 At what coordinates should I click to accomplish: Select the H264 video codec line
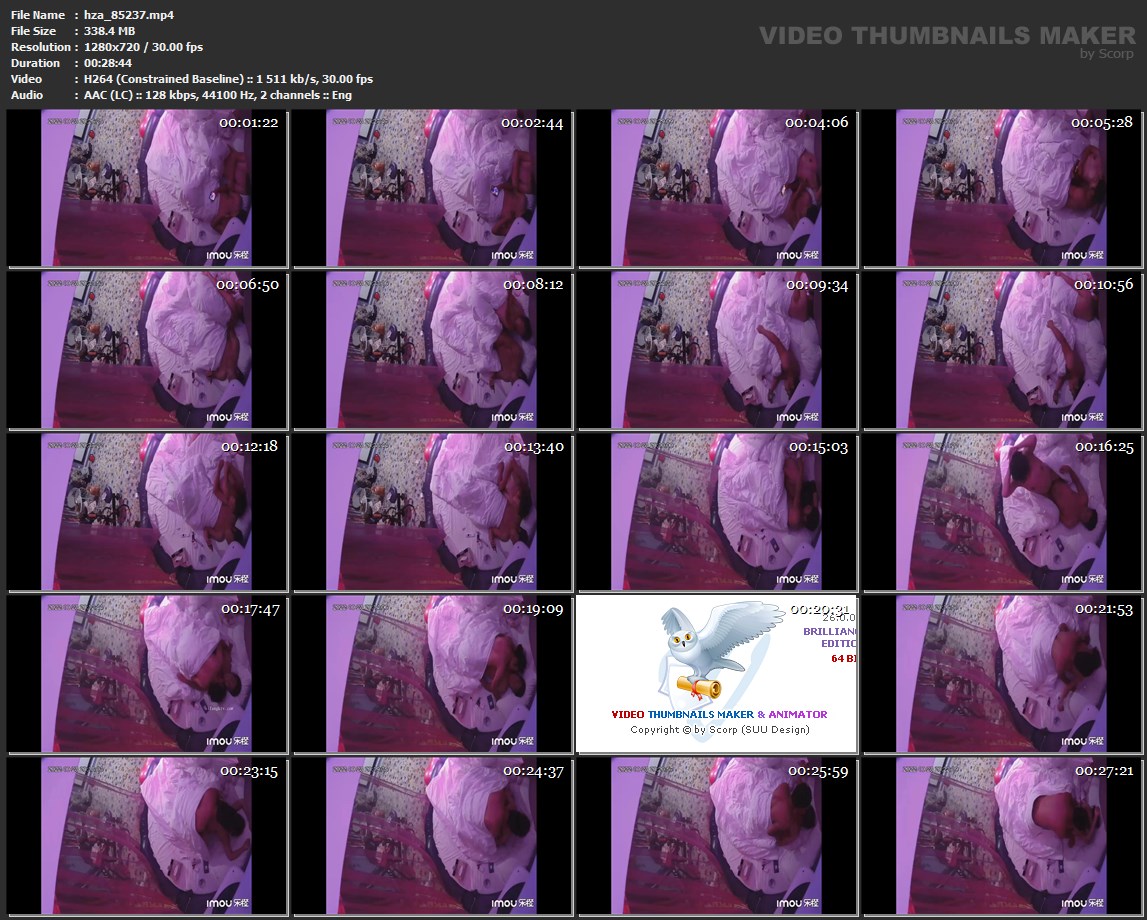228,79
